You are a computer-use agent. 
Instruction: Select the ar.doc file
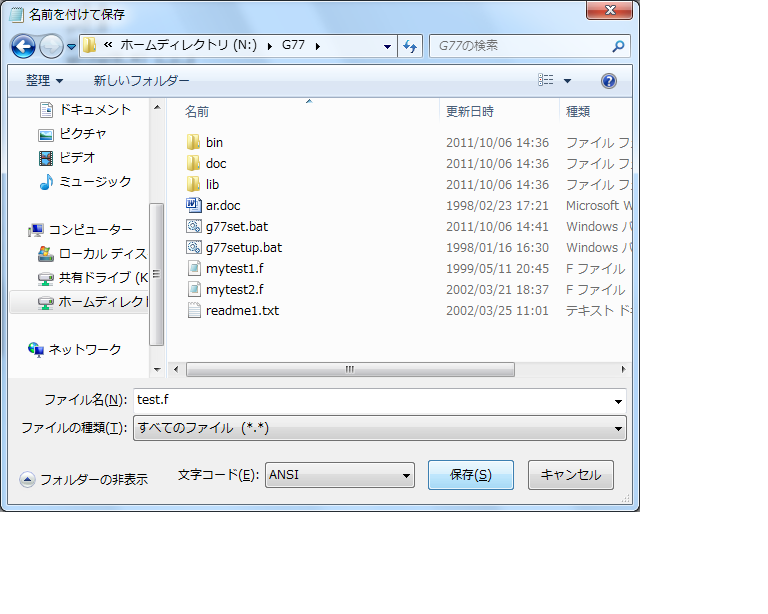point(222,205)
